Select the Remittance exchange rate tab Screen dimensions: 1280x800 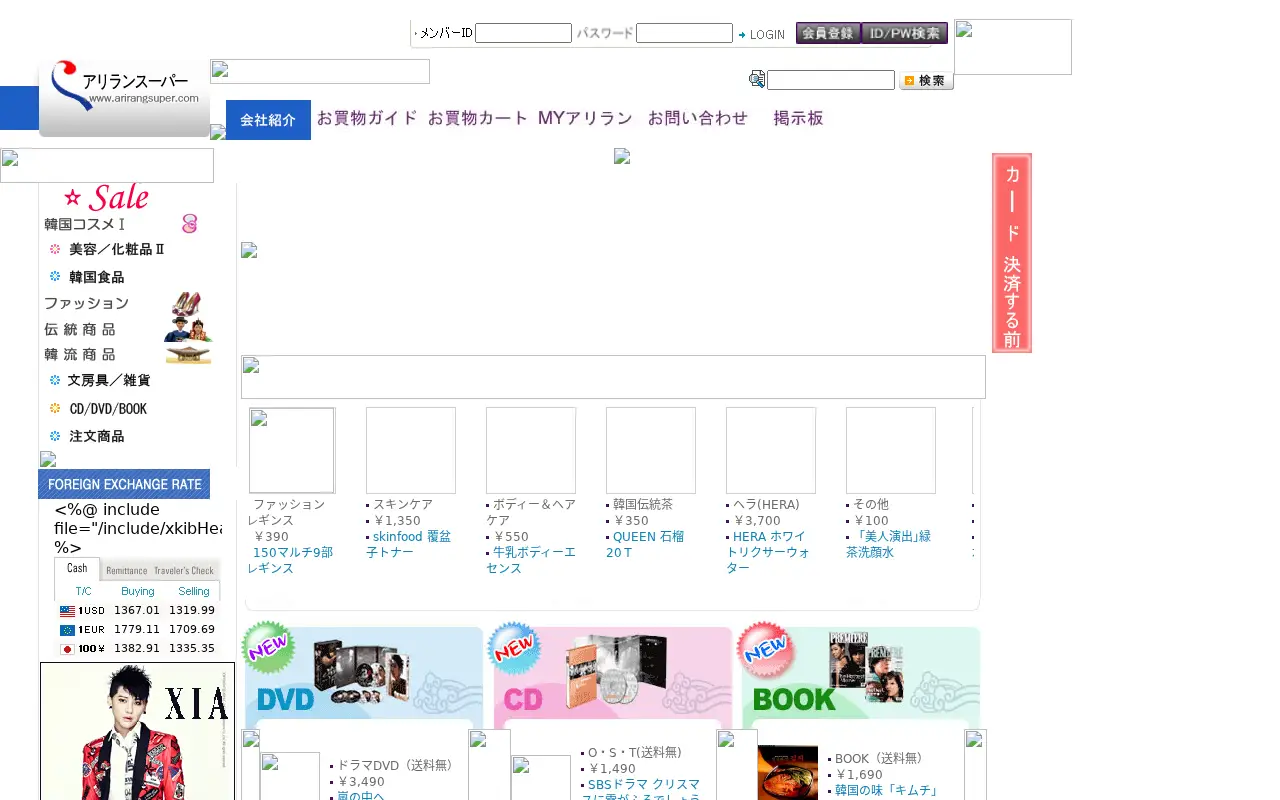(x=126, y=570)
